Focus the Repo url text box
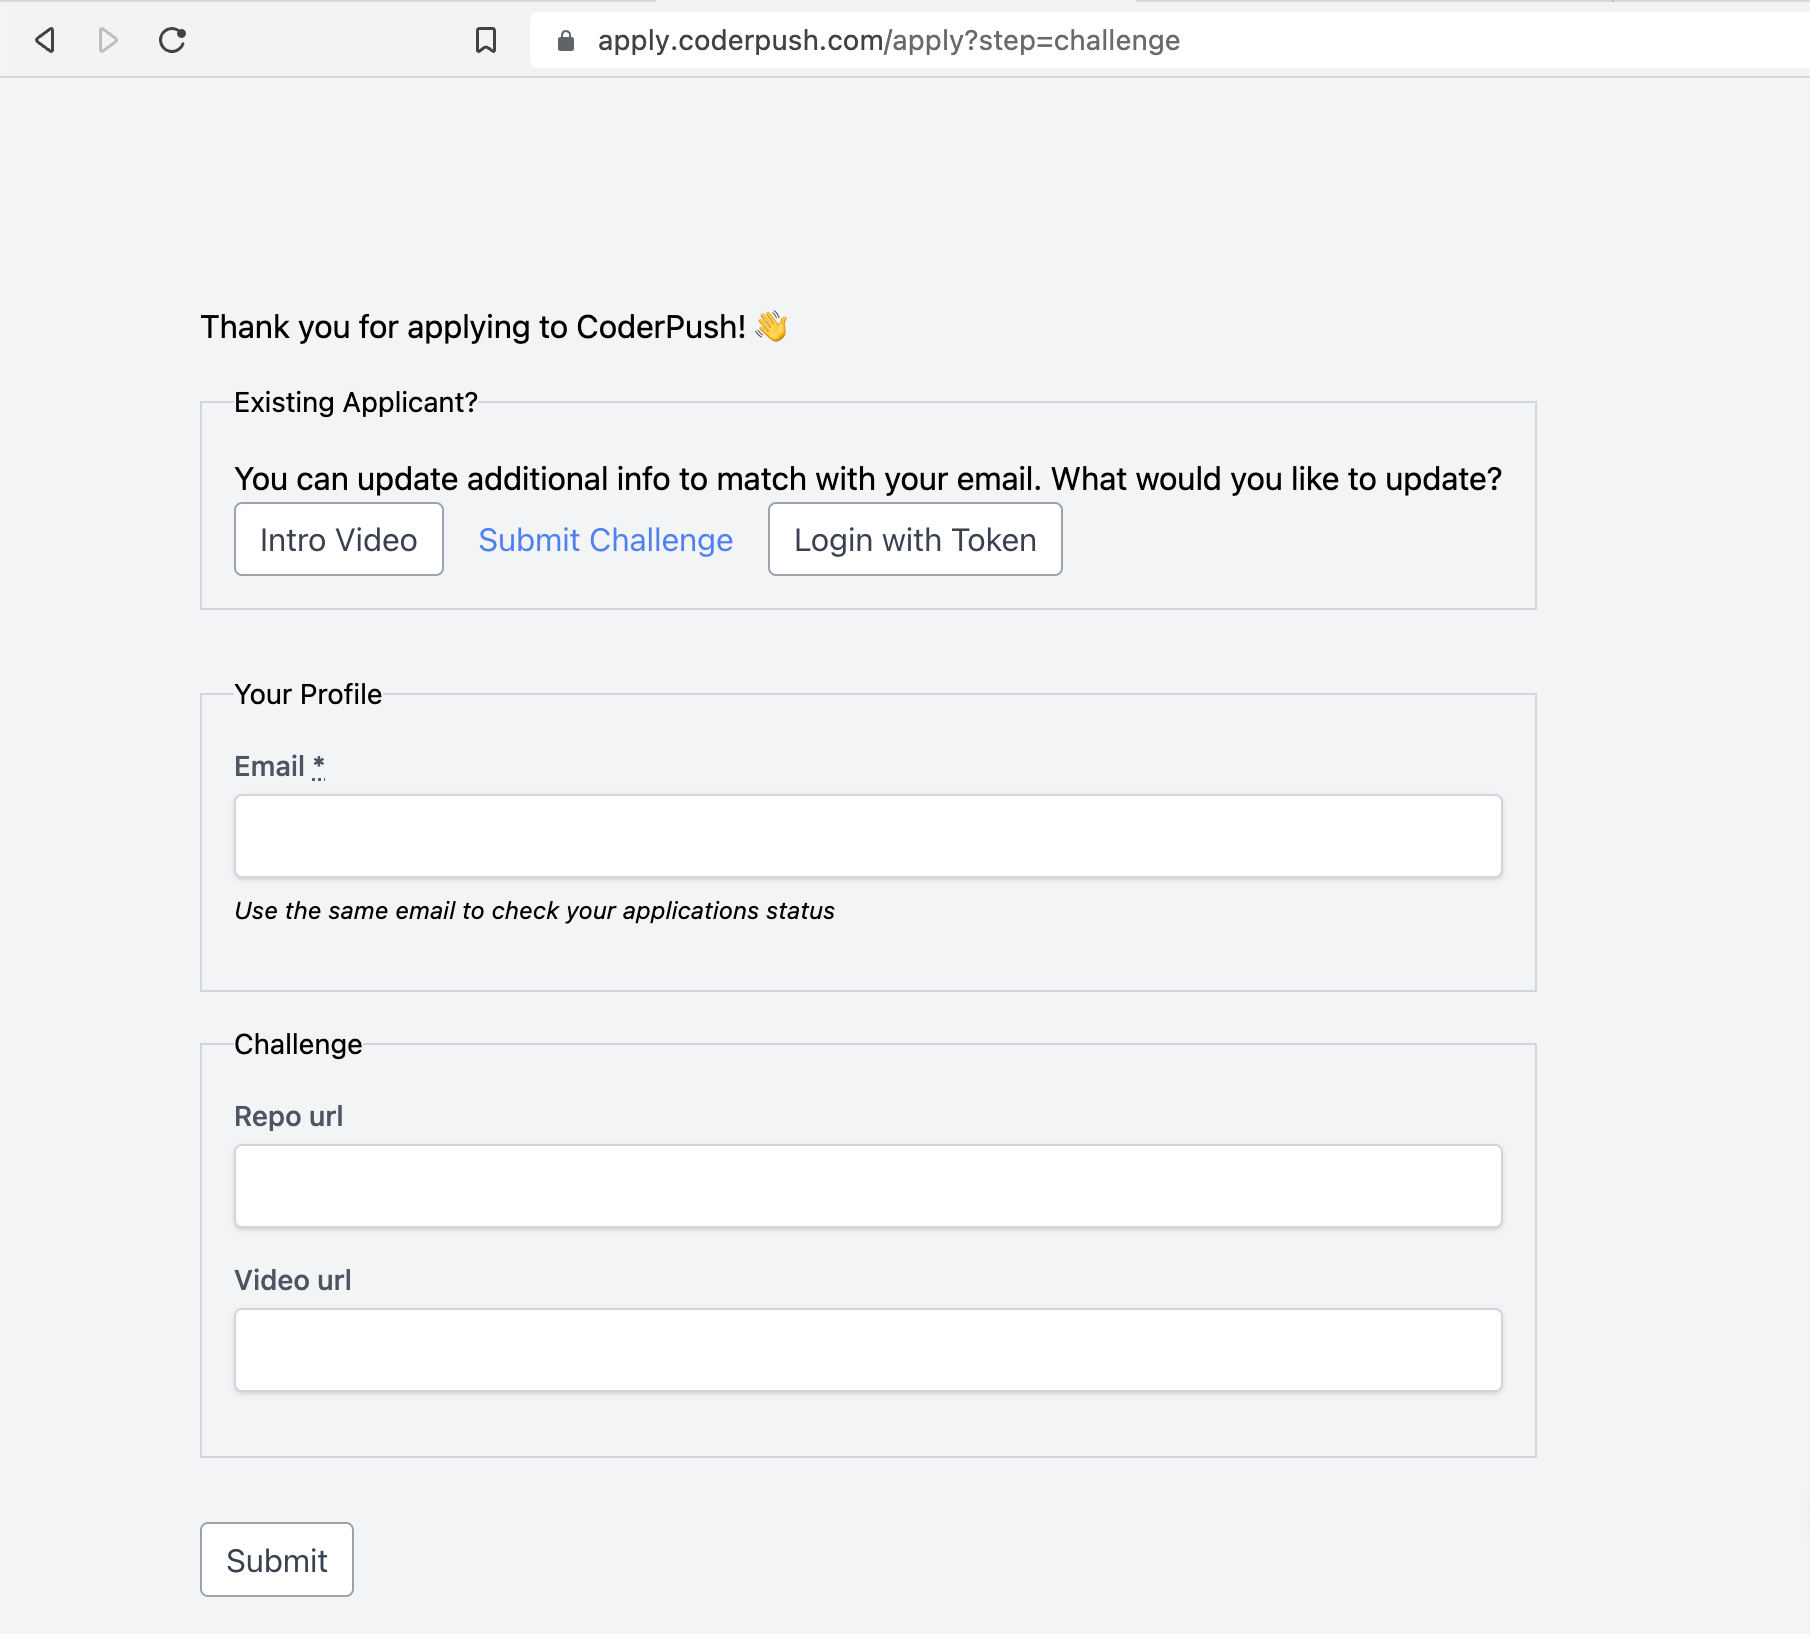Screen dimensions: 1810x1634 (x=867, y=1186)
